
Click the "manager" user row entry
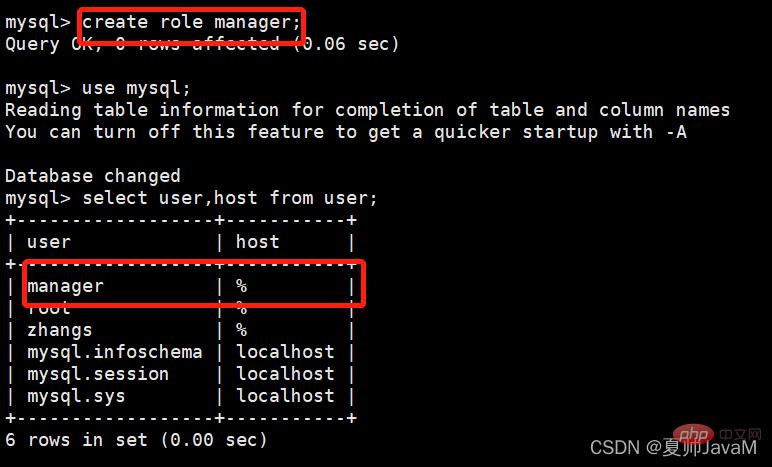pyautogui.click(x=65, y=286)
